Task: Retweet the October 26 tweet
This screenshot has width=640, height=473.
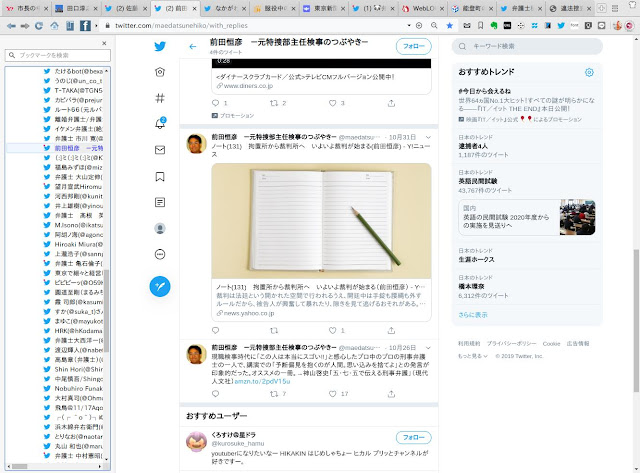Action: (274, 394)
